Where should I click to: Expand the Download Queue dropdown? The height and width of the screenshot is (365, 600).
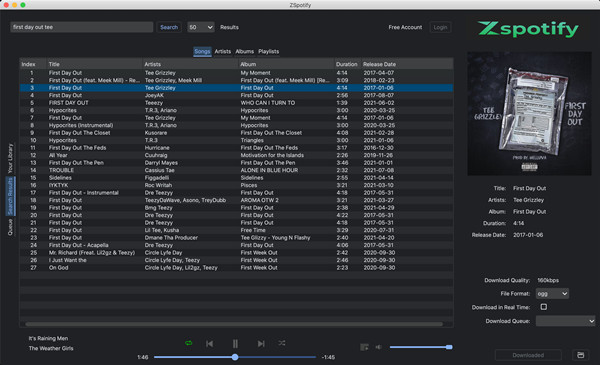click(565, 321)
